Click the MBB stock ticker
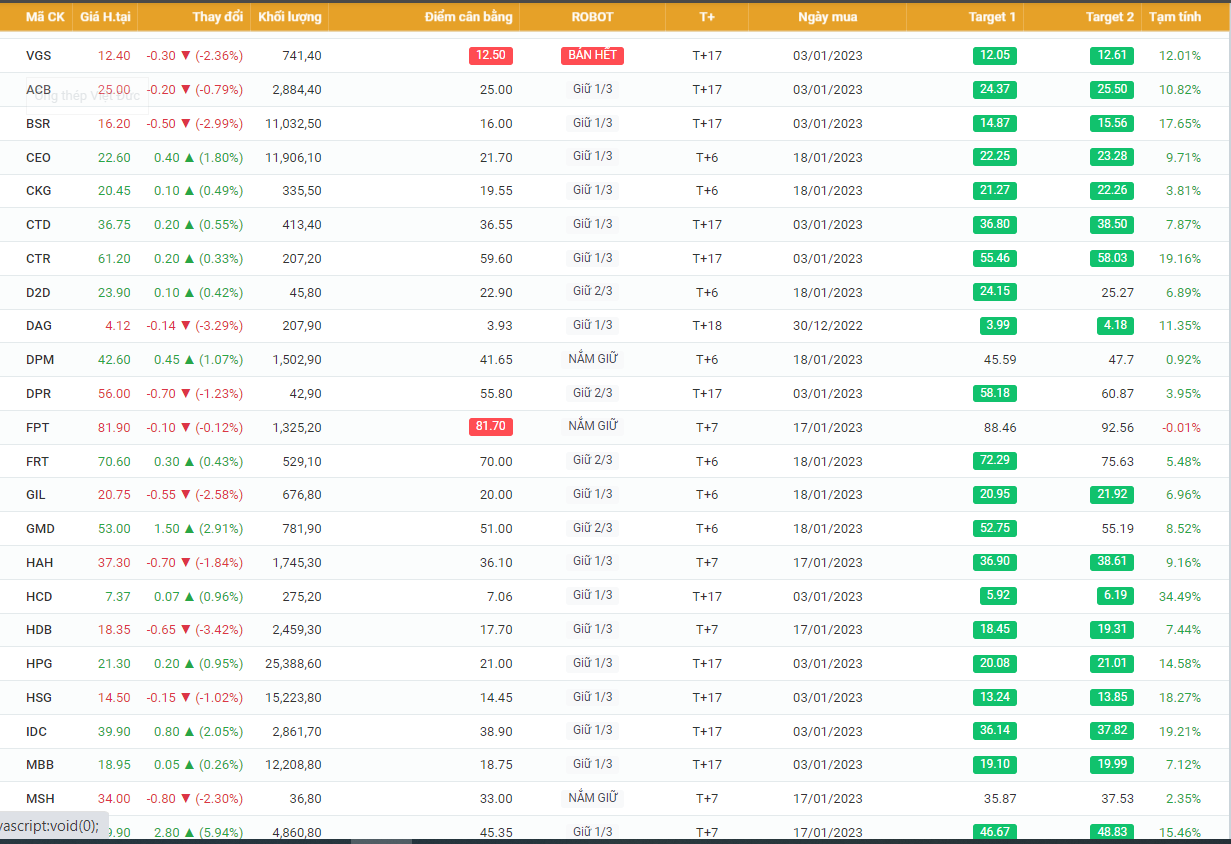Screen dimensions: 1231x844 pyautogui.click(x=40, y=765)
